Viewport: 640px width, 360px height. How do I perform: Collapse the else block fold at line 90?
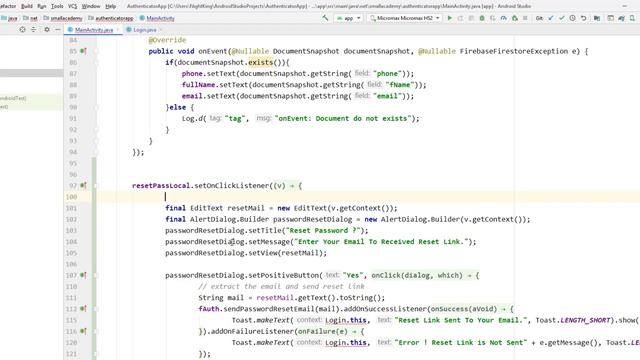point(96,107)
